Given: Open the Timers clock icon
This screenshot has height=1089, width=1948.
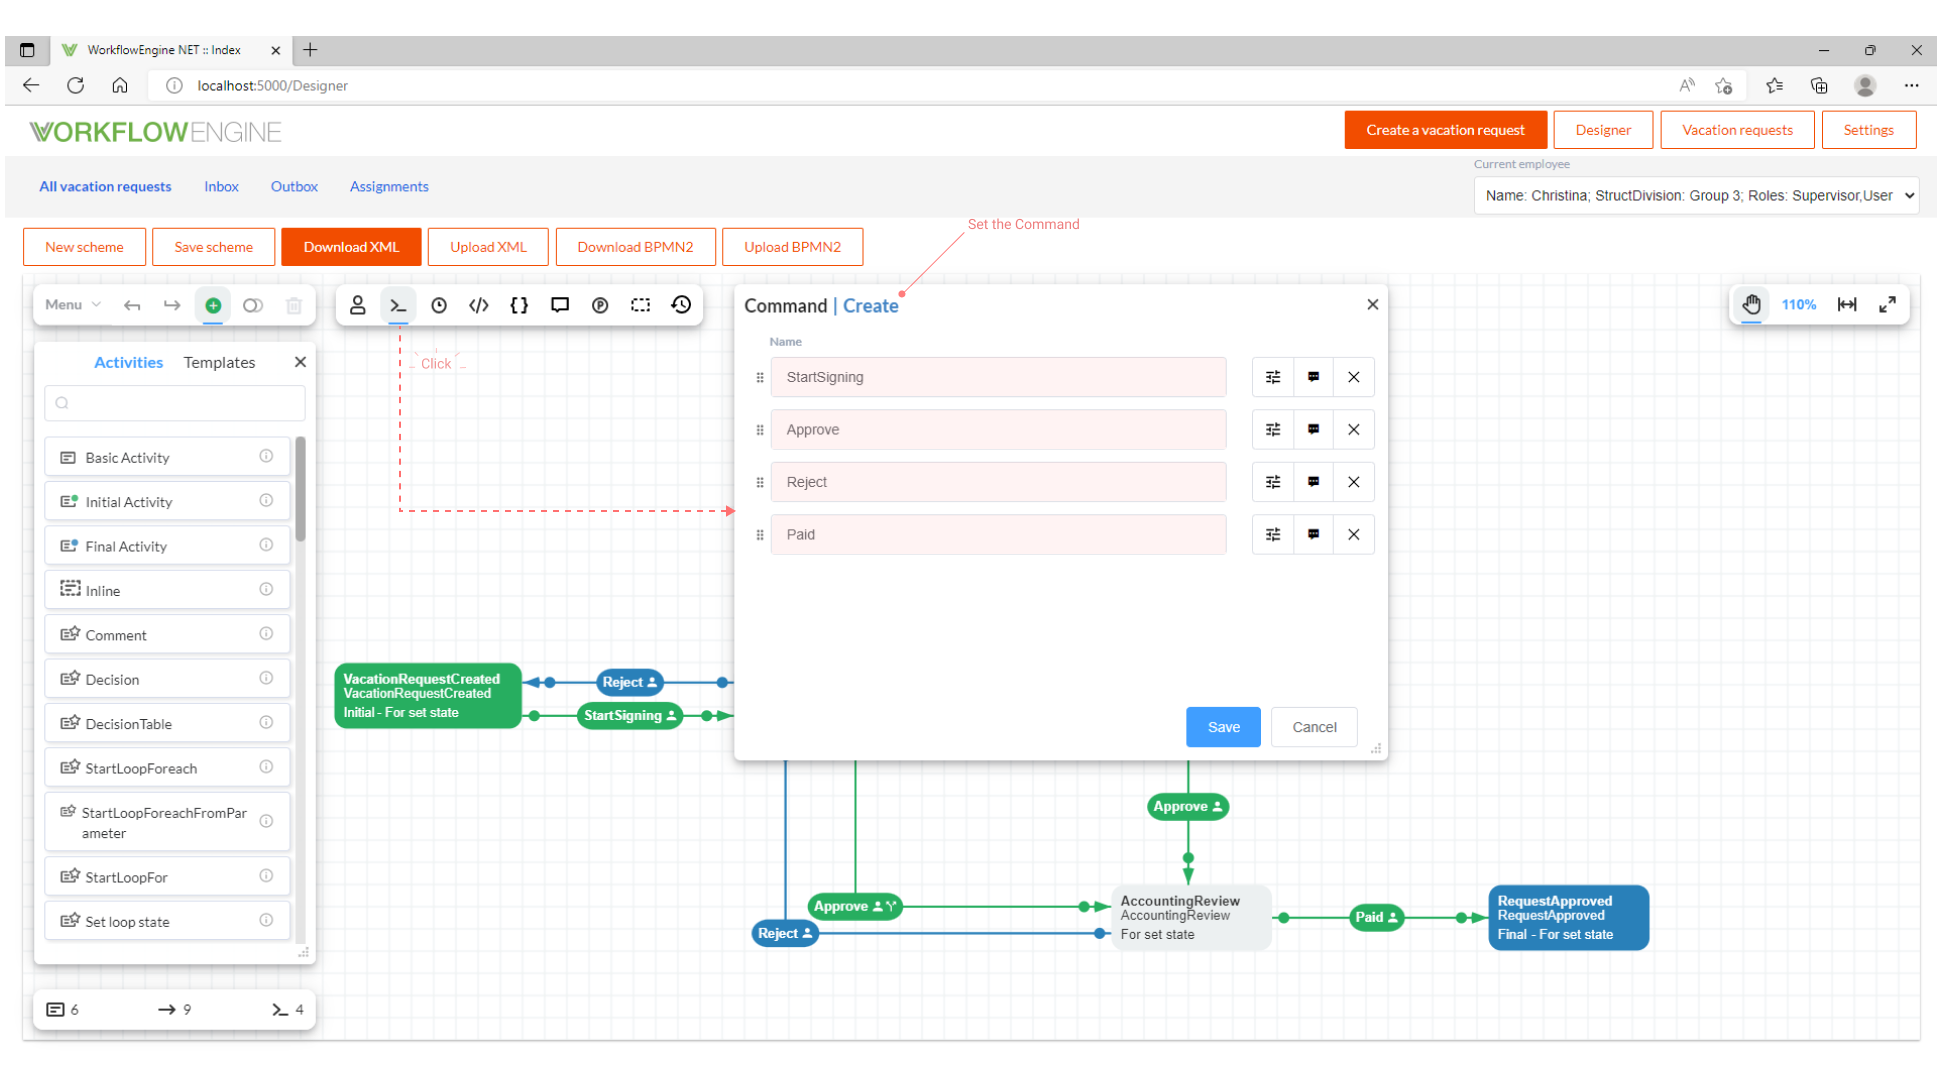Looking at the screenshot, I should click(x=439, y=305).
